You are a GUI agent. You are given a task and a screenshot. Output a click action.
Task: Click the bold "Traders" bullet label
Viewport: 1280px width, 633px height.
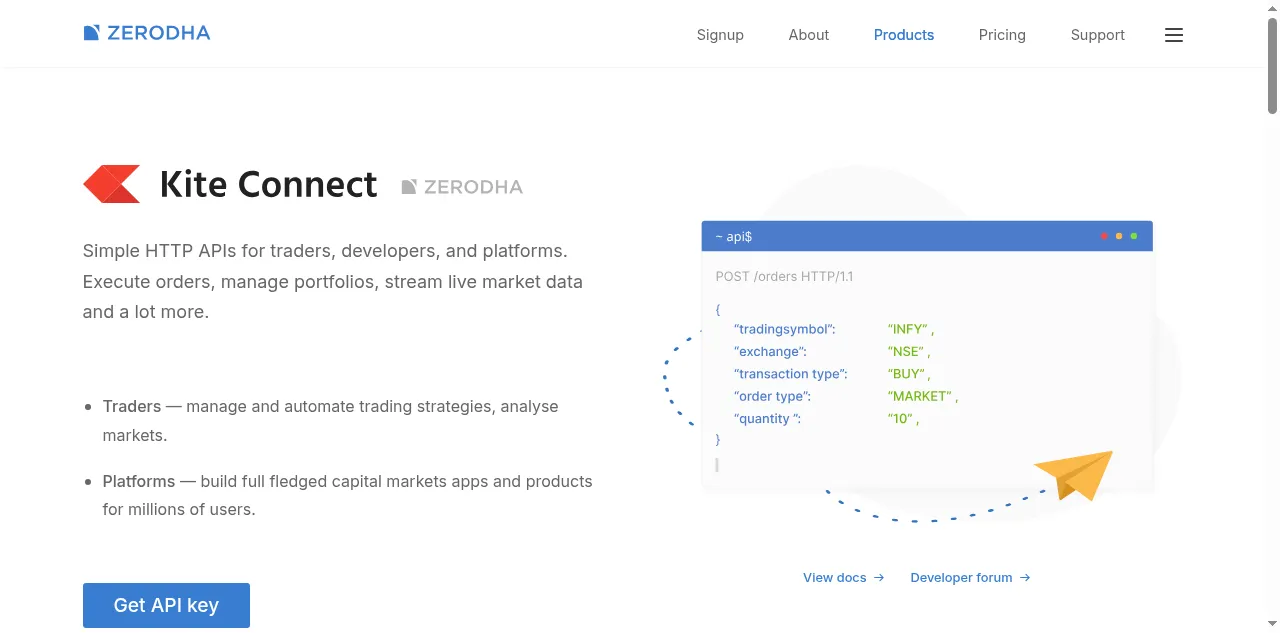132,406
